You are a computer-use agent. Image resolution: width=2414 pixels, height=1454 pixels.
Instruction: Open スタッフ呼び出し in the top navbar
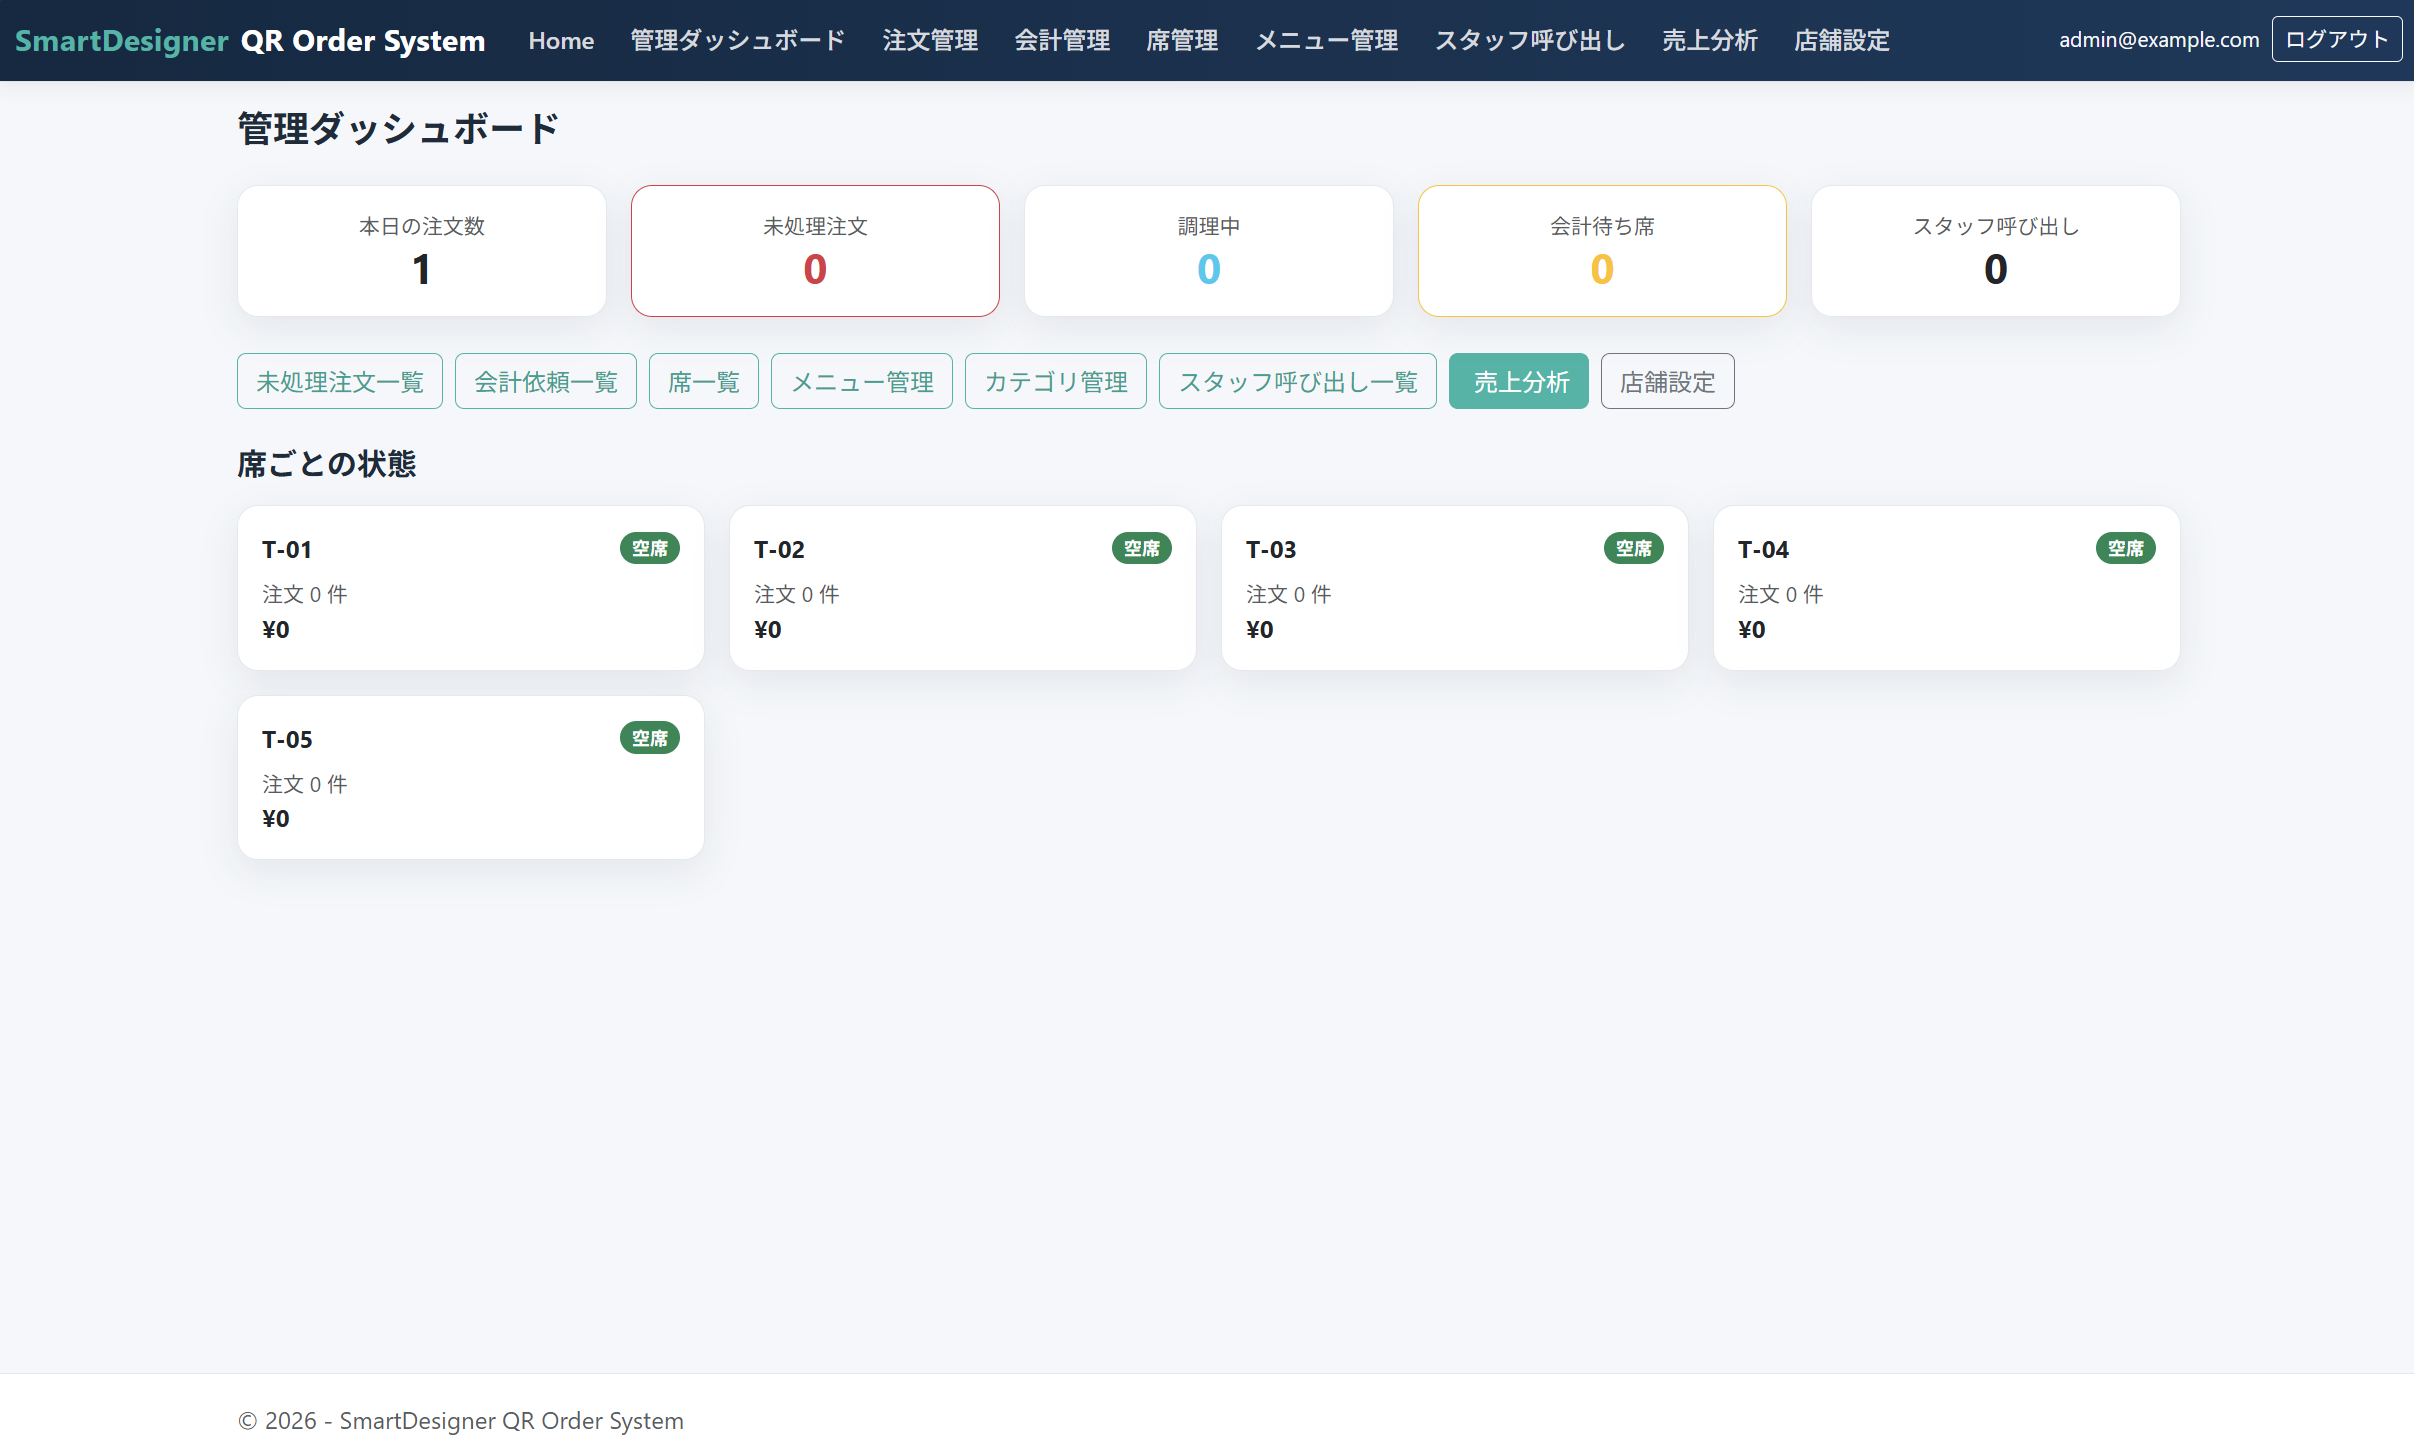pos(1530,40)
